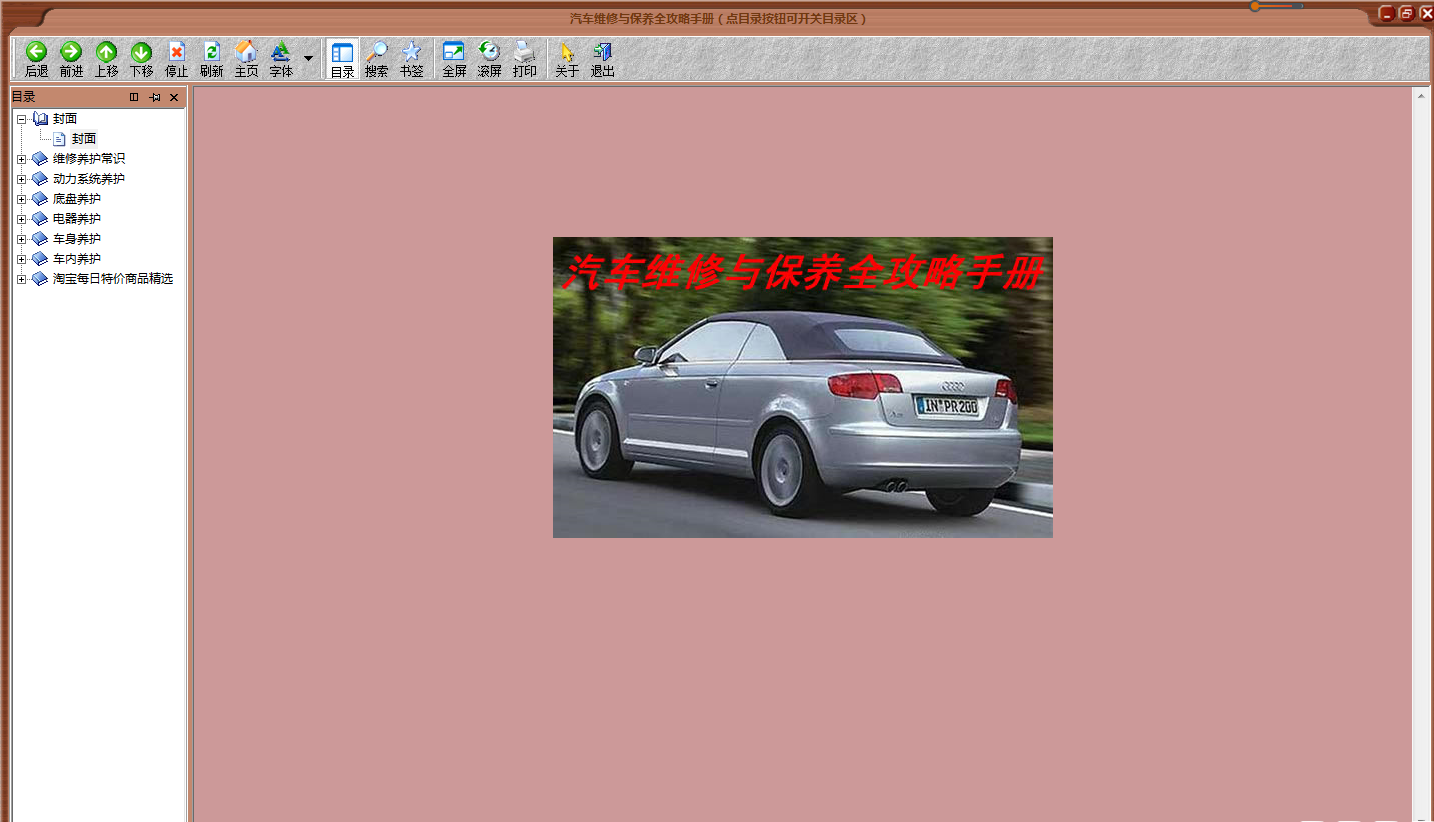1434x822 pixels.
Task: Expand the 维修养护常识 node
Action: (x=22, y=159)
